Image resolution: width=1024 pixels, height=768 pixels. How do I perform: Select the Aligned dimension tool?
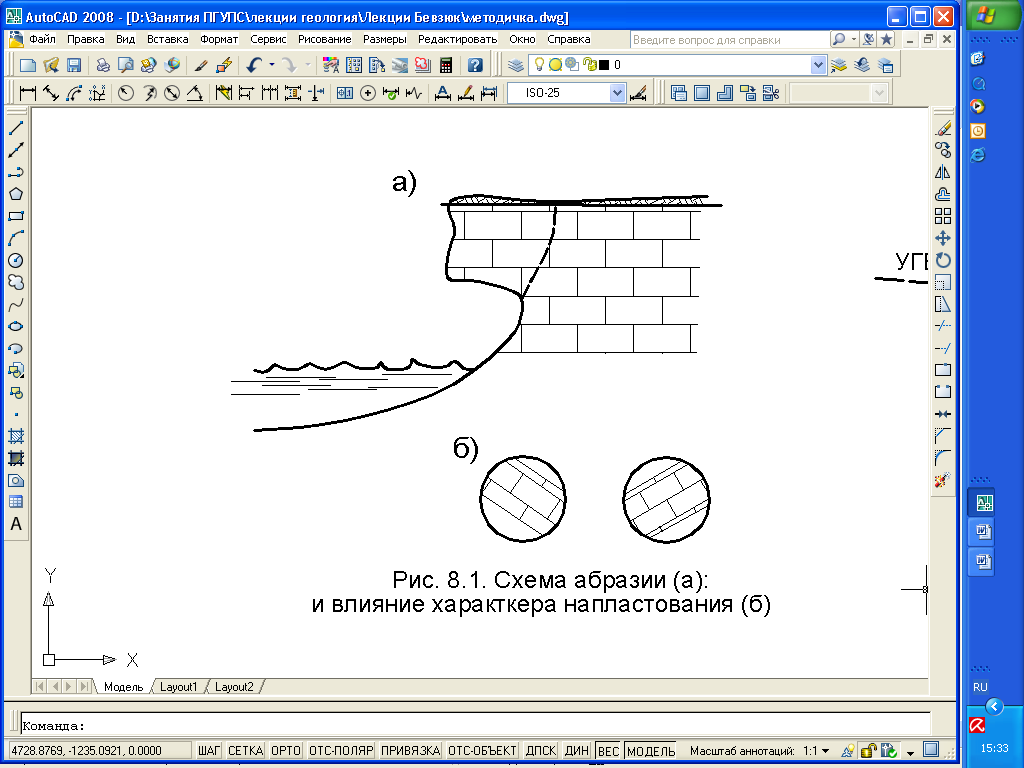pos(51,93)
